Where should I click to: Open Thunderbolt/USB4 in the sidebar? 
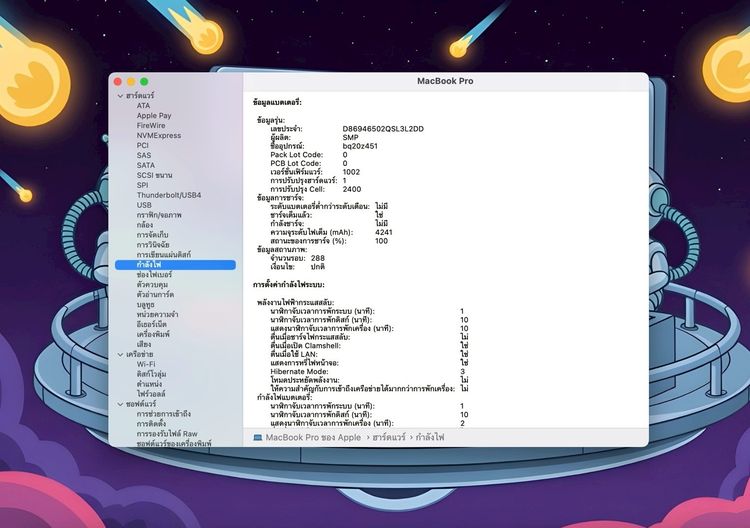tap(169, 195)
